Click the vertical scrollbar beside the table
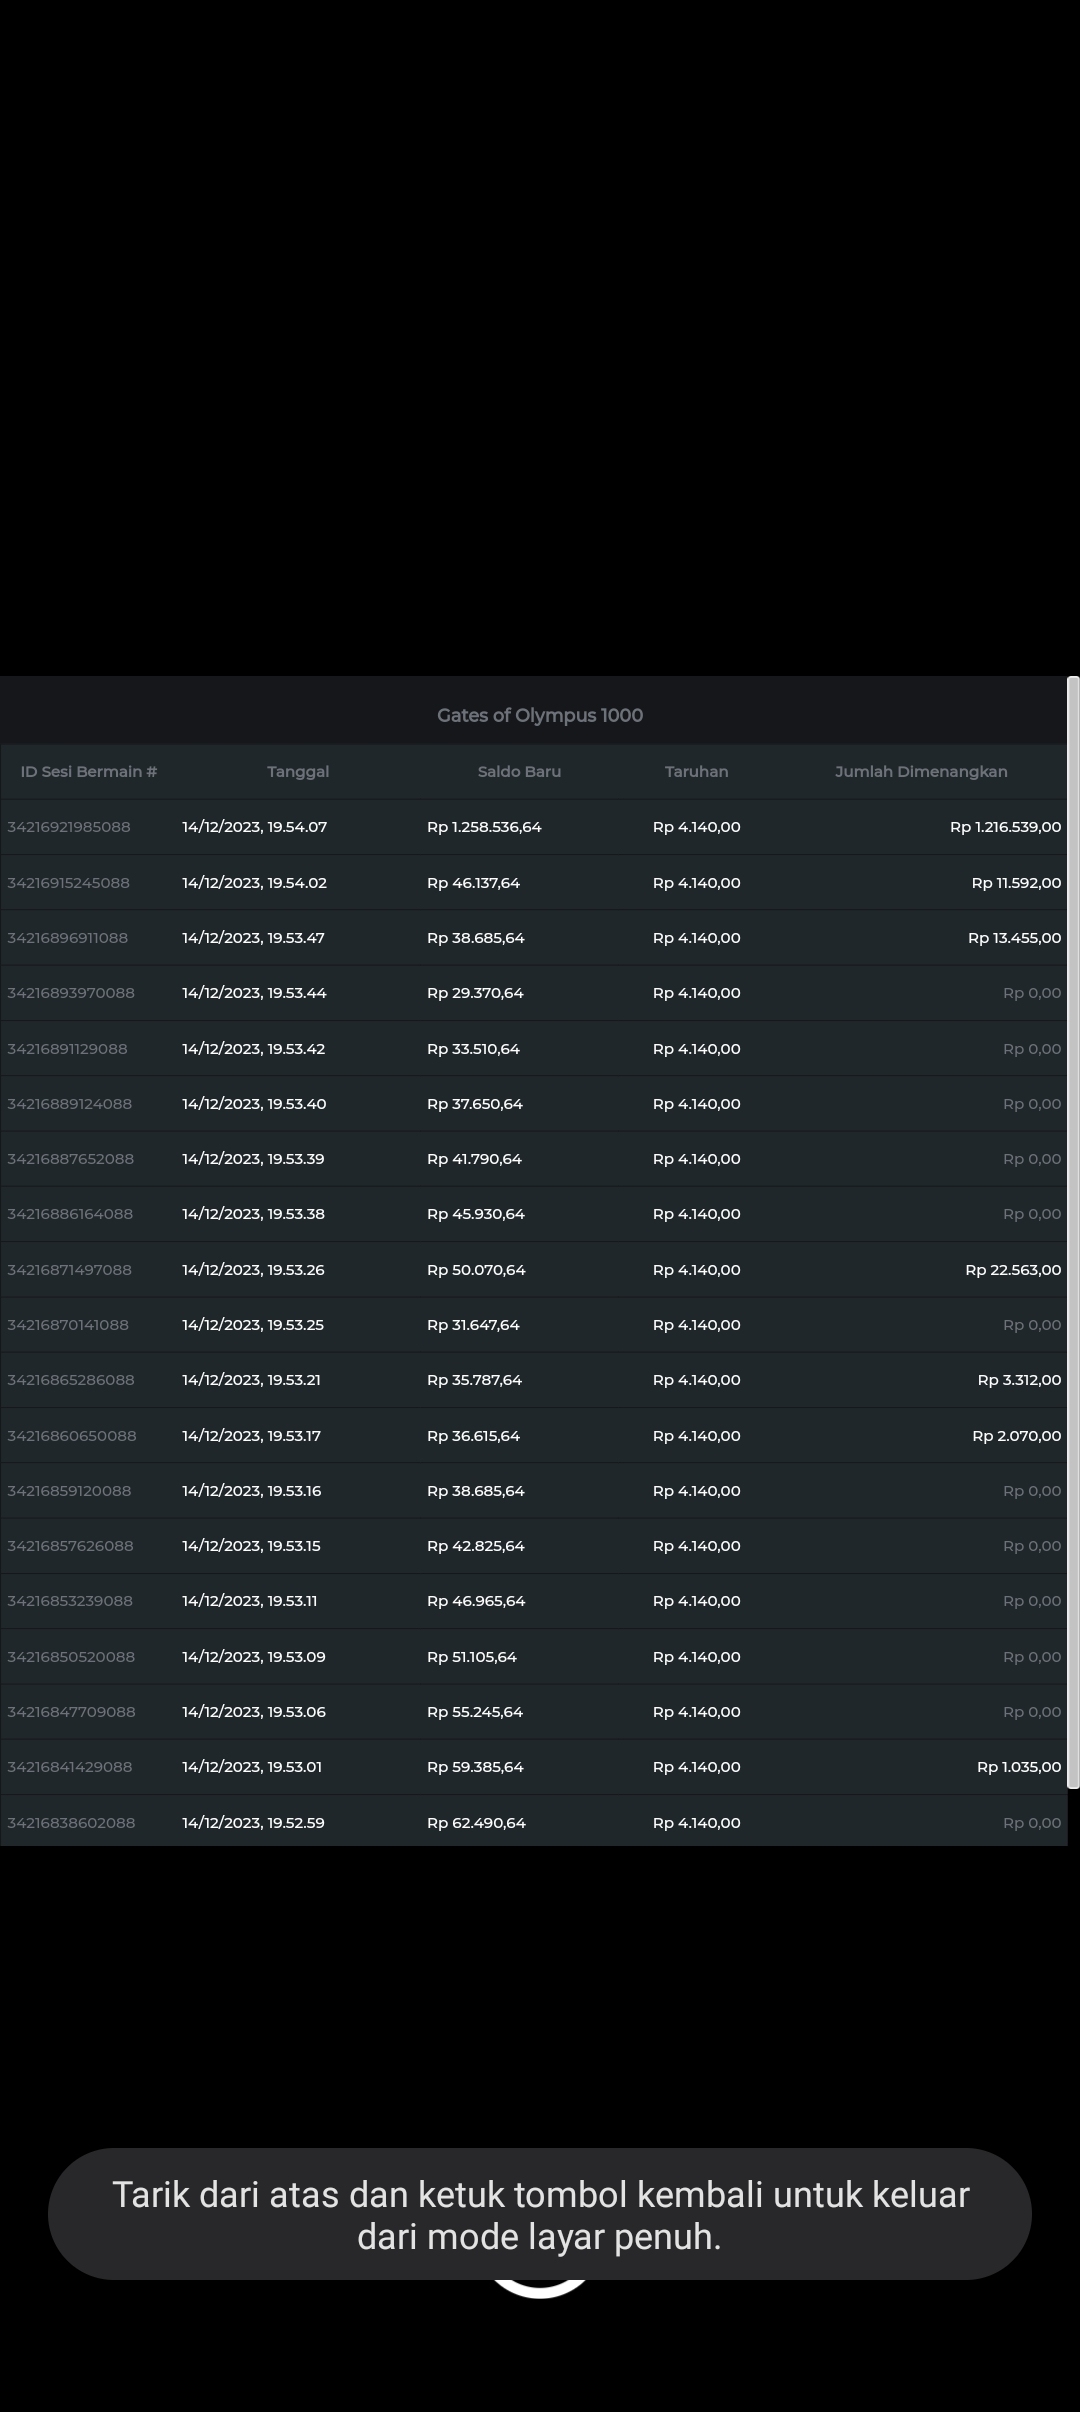This screenshot has width=1080, height=2412. click(1073, 1230)
